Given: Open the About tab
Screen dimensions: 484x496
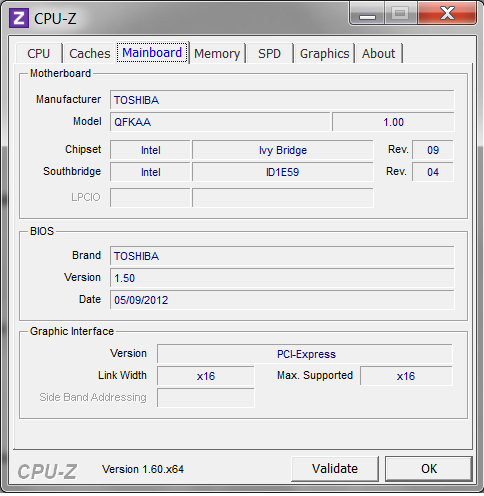Looking at the screenshot, I should 378,53.
